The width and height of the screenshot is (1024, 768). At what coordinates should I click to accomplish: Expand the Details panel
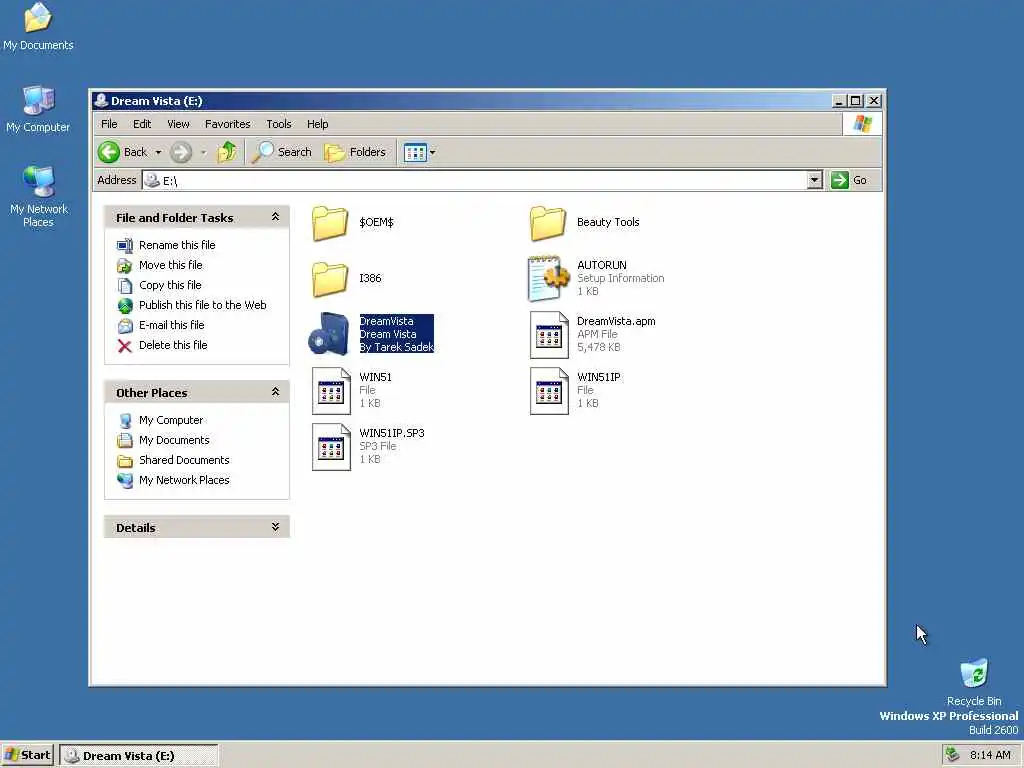[275, 527]
